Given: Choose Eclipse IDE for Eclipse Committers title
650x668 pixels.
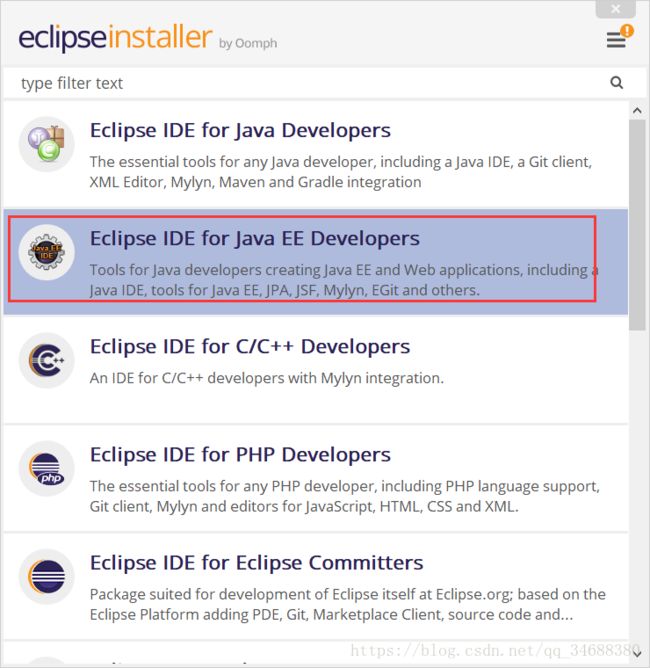Looking at the screenshot, I should click(x=256, y=563).
